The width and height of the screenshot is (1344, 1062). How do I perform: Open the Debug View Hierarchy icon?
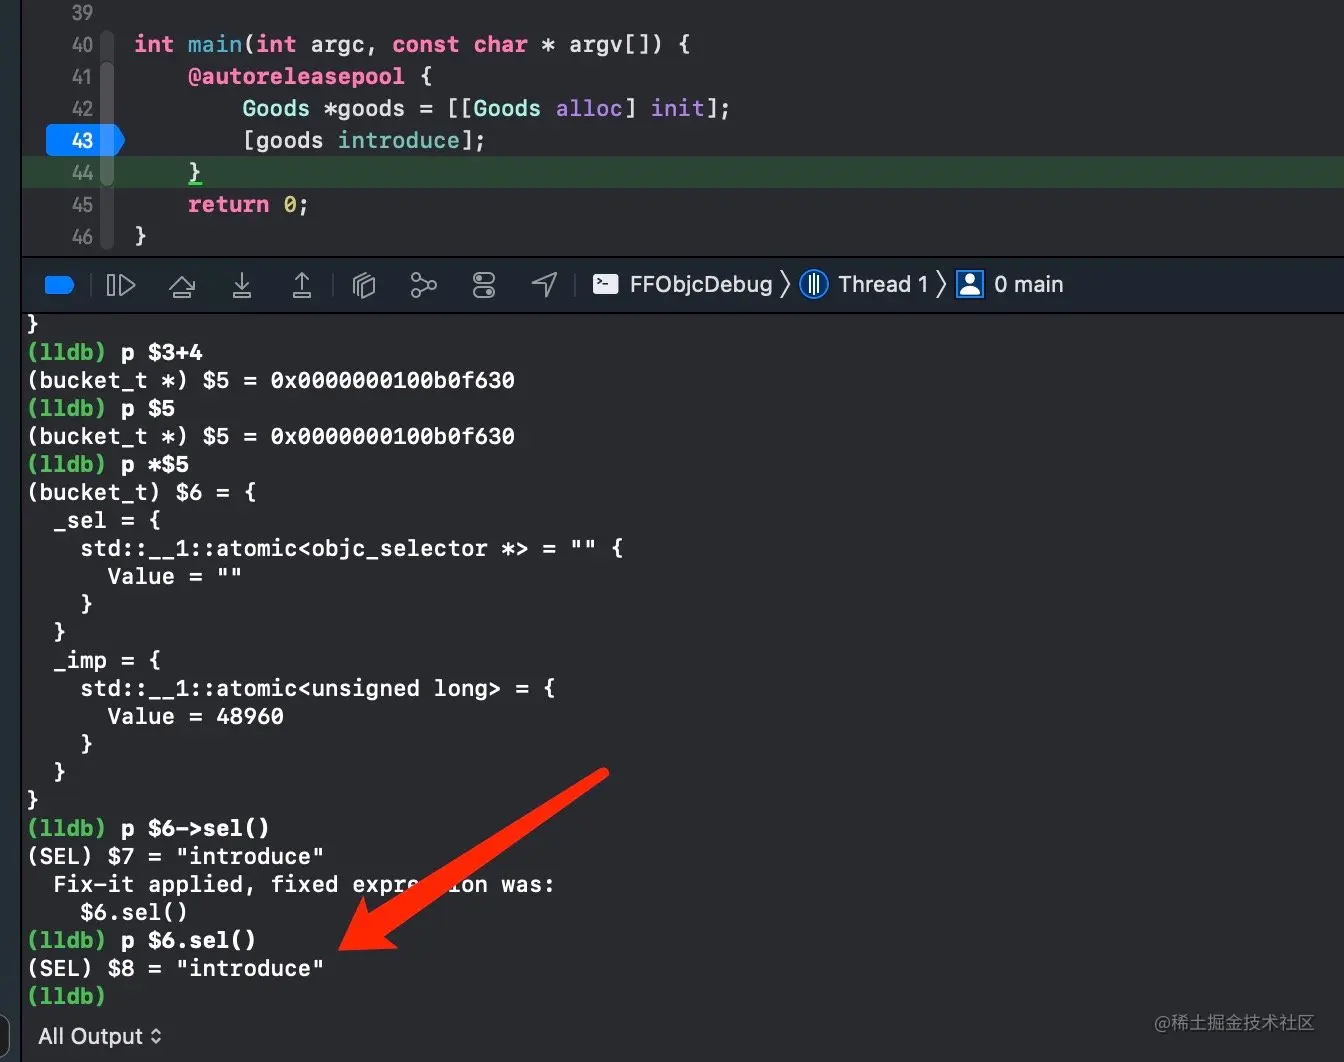point(364,285)
